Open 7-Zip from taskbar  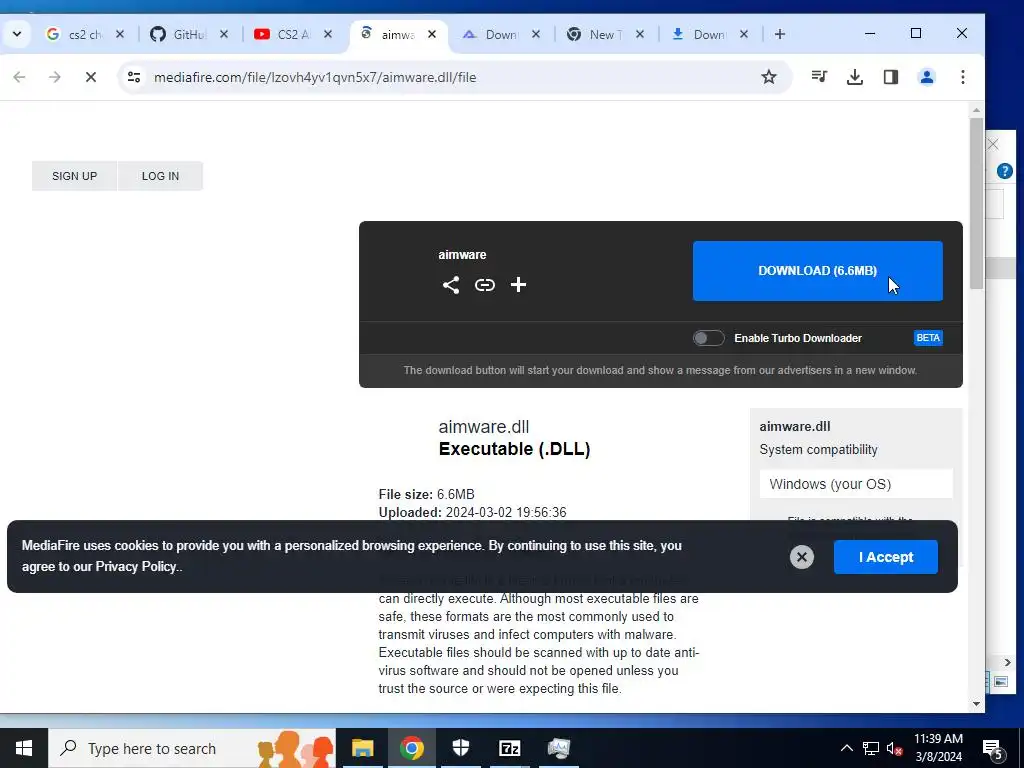[509, 748]
